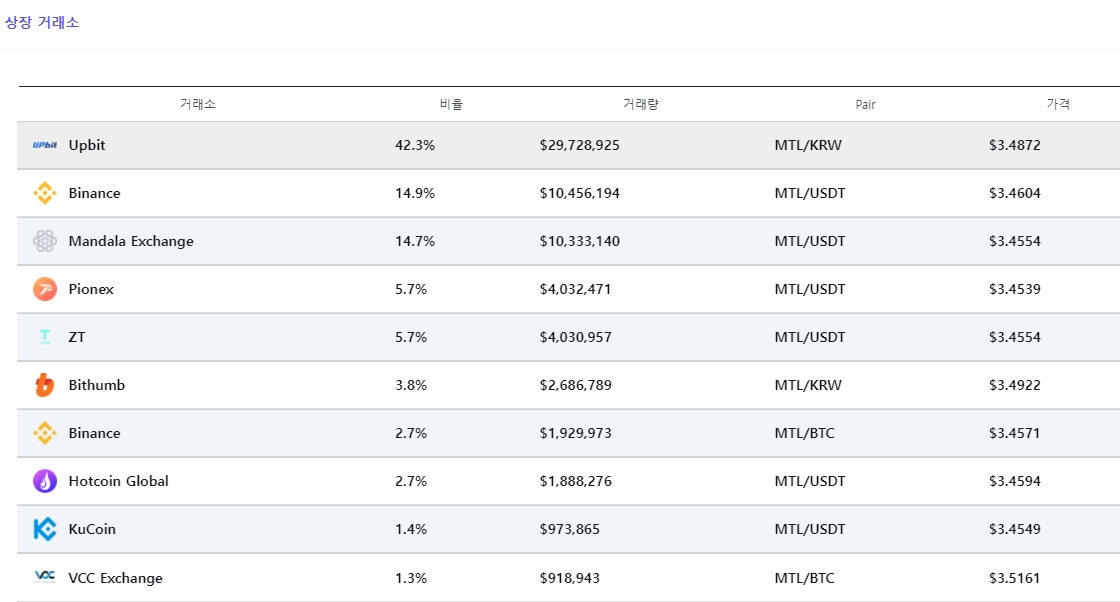Click the KuCoin logo icon
The image size is (1120, 602).
(45, 528)
